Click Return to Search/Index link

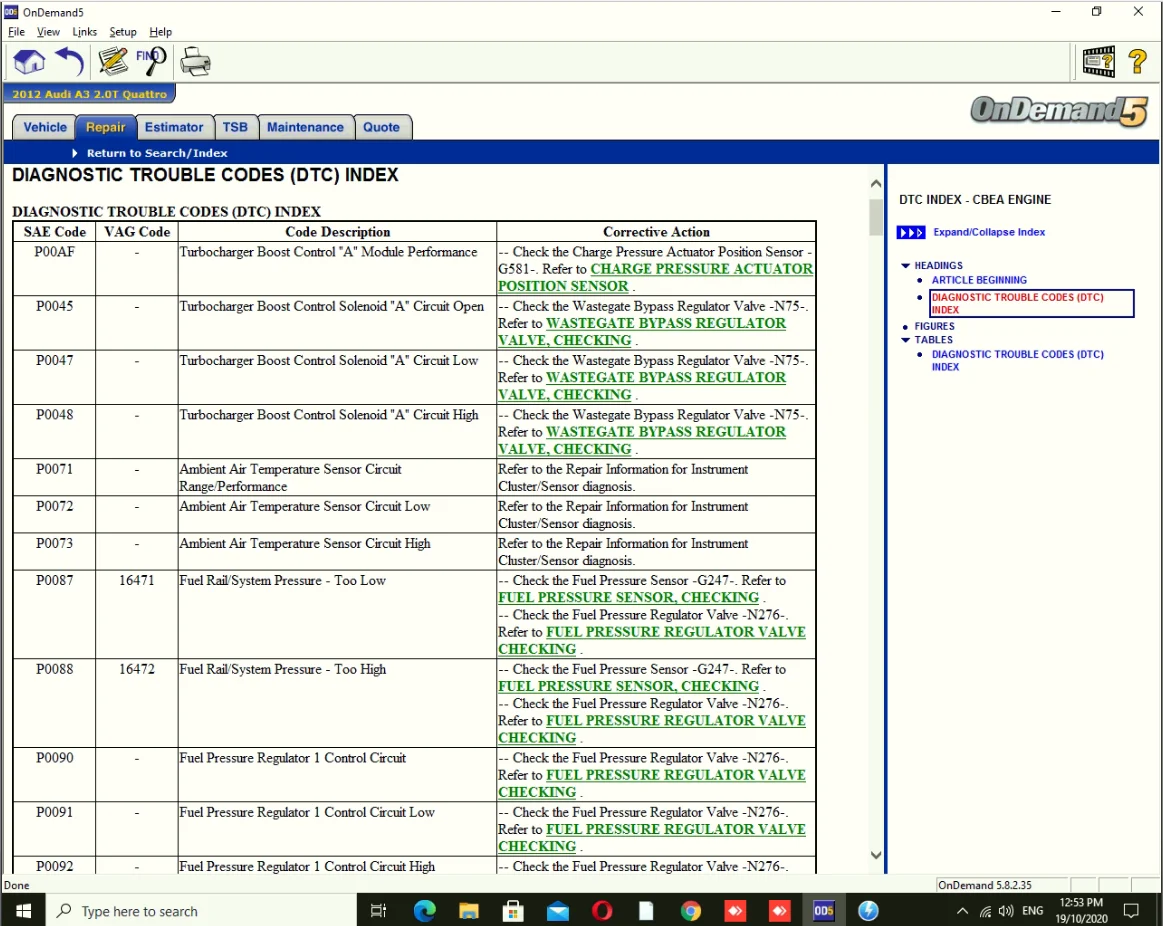157,153
